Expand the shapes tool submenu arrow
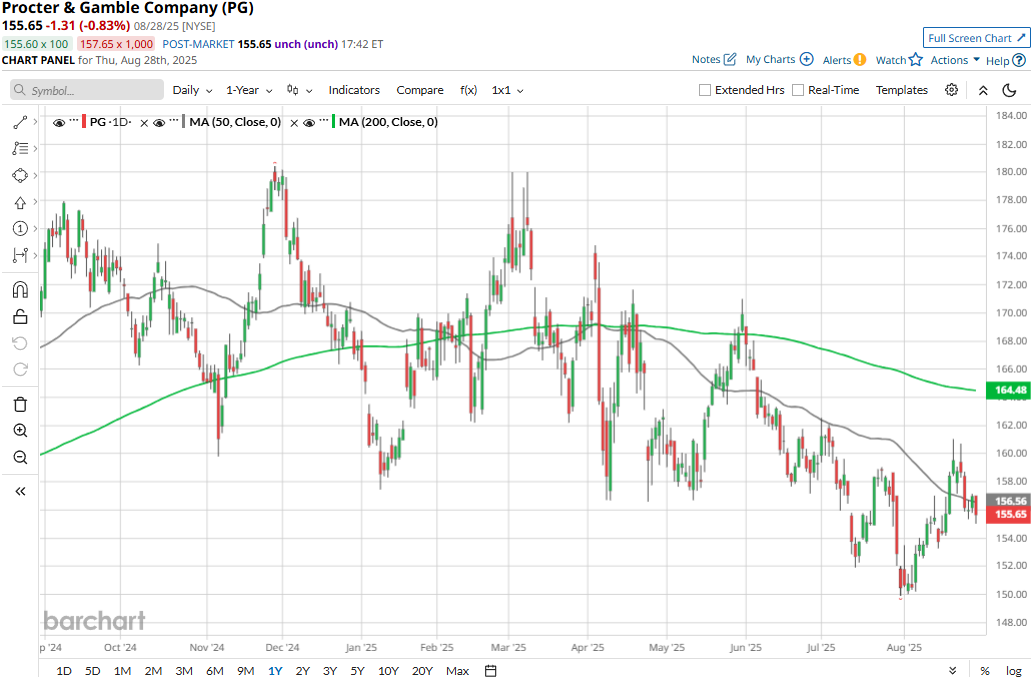This screenshot has width=1032, height=677. coord(36,175)
